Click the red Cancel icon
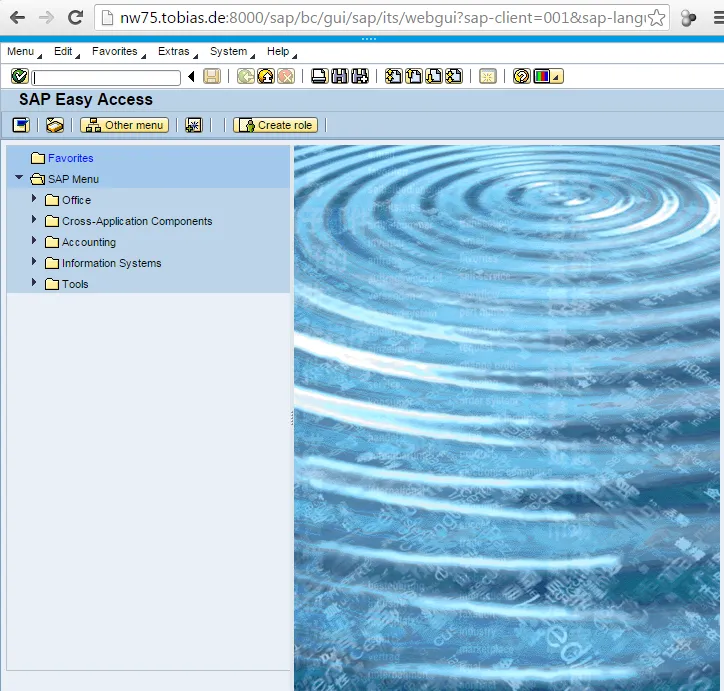 pyautogui.click(x=285, y=77)
